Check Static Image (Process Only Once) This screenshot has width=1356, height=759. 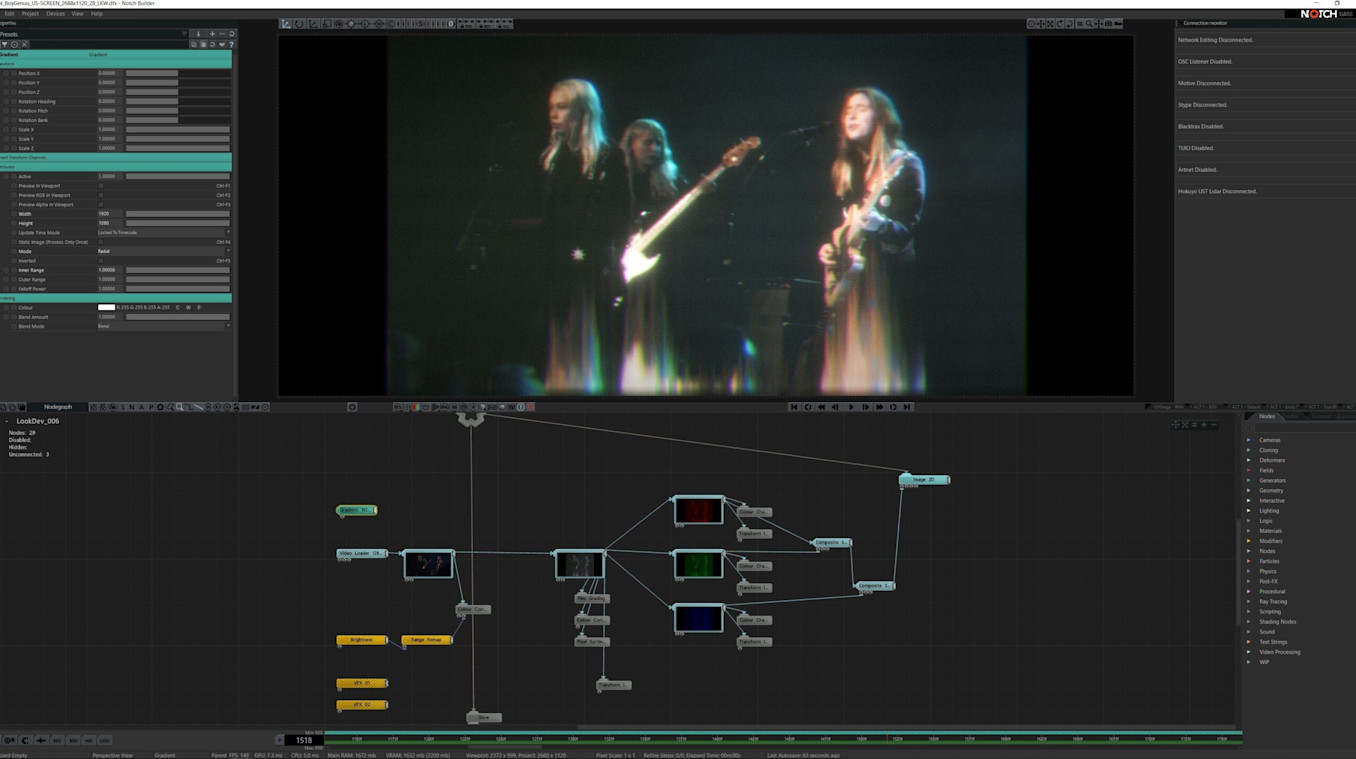pos(101,242)
